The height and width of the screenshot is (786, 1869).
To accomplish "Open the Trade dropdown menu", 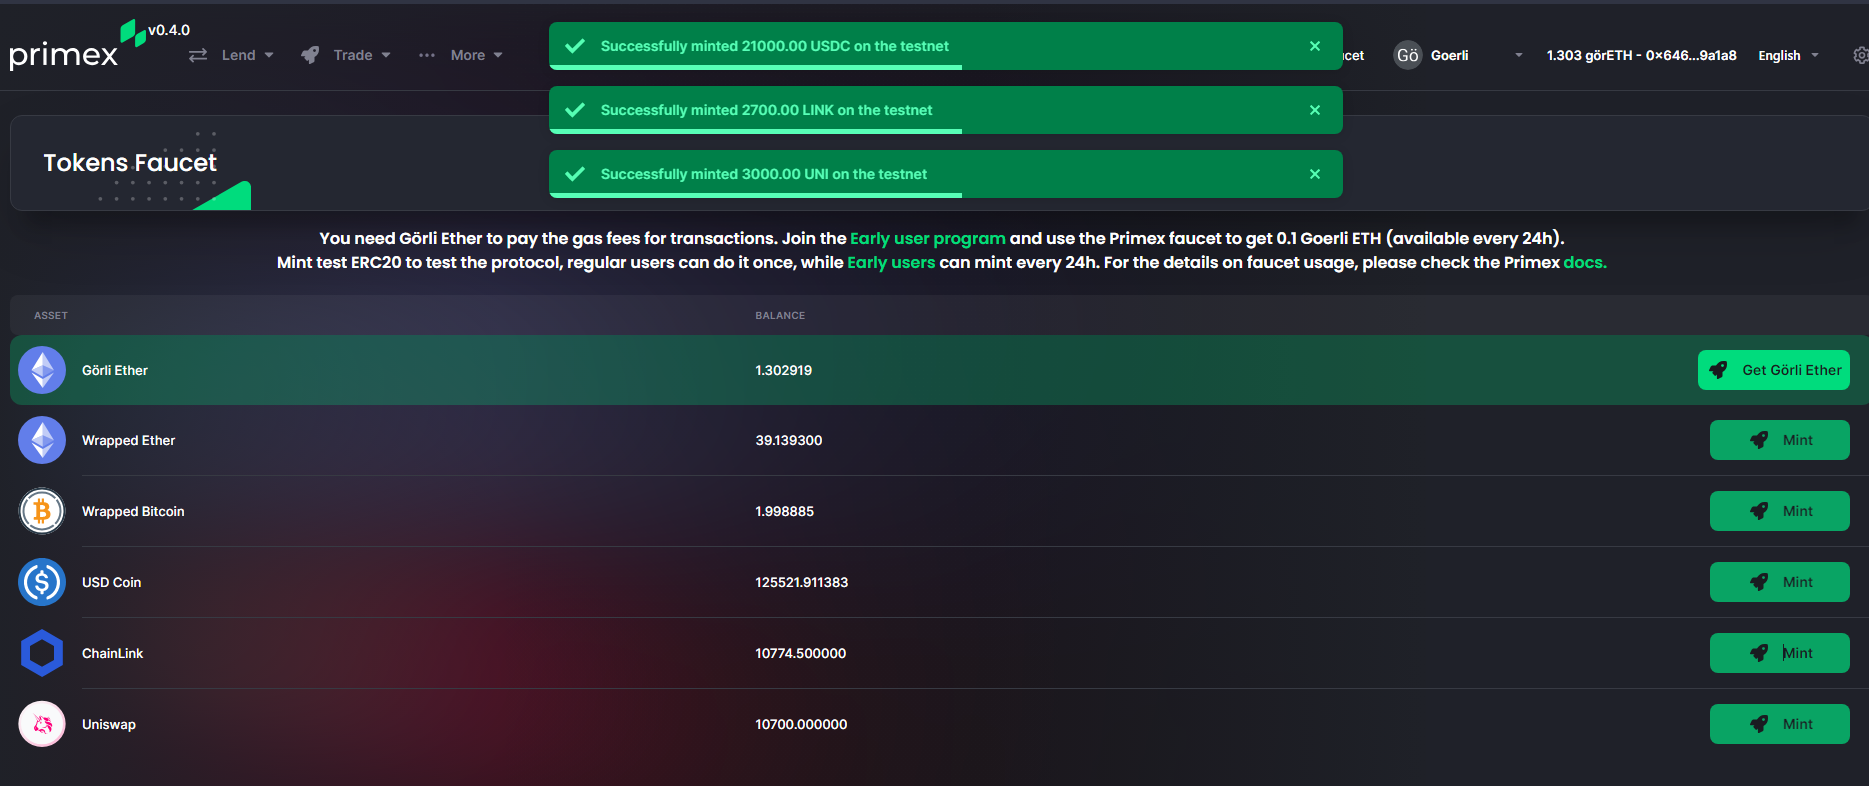I will click(346, 55).
